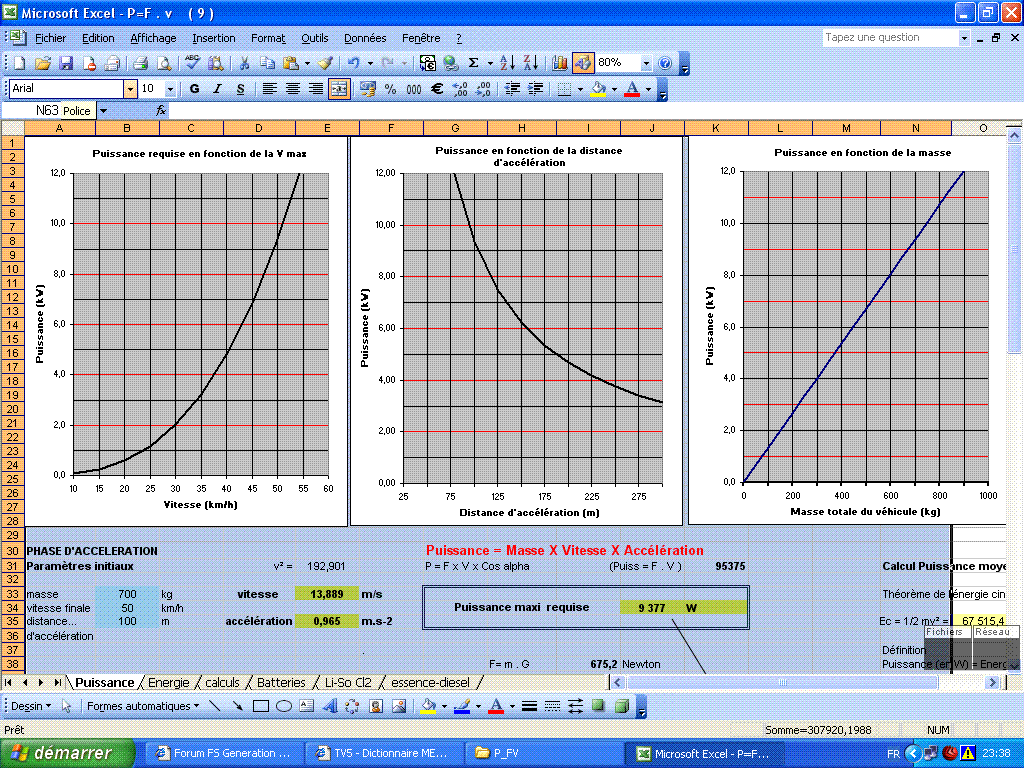Image resolution: width=1024 pixels, height=768 pixels.
Task: Open Formes automatiques menu
Action: [142, 706]
